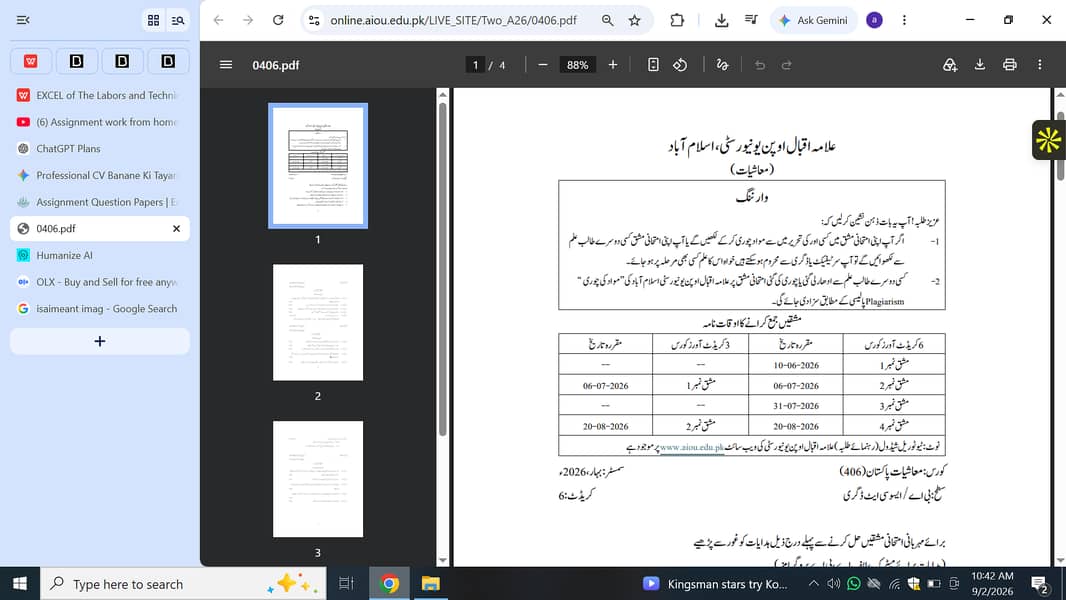Toggle the PDF sidebar menu

(x=226, y=65)
